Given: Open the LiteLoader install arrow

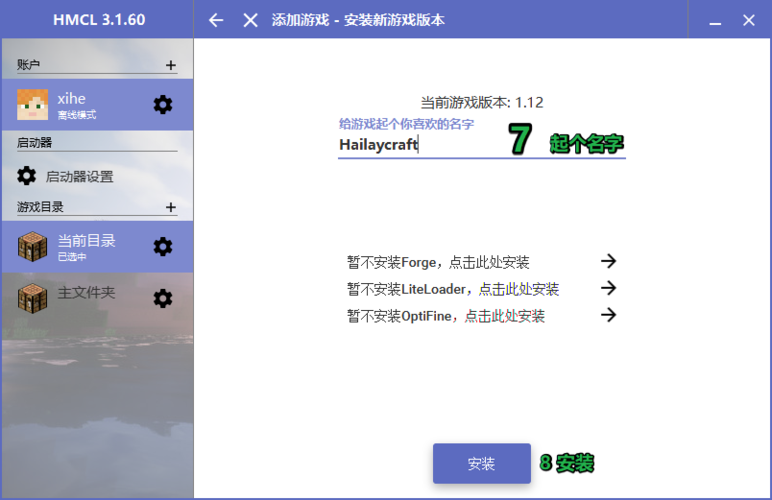Looking at the screenshot, I should pos(609,288).
